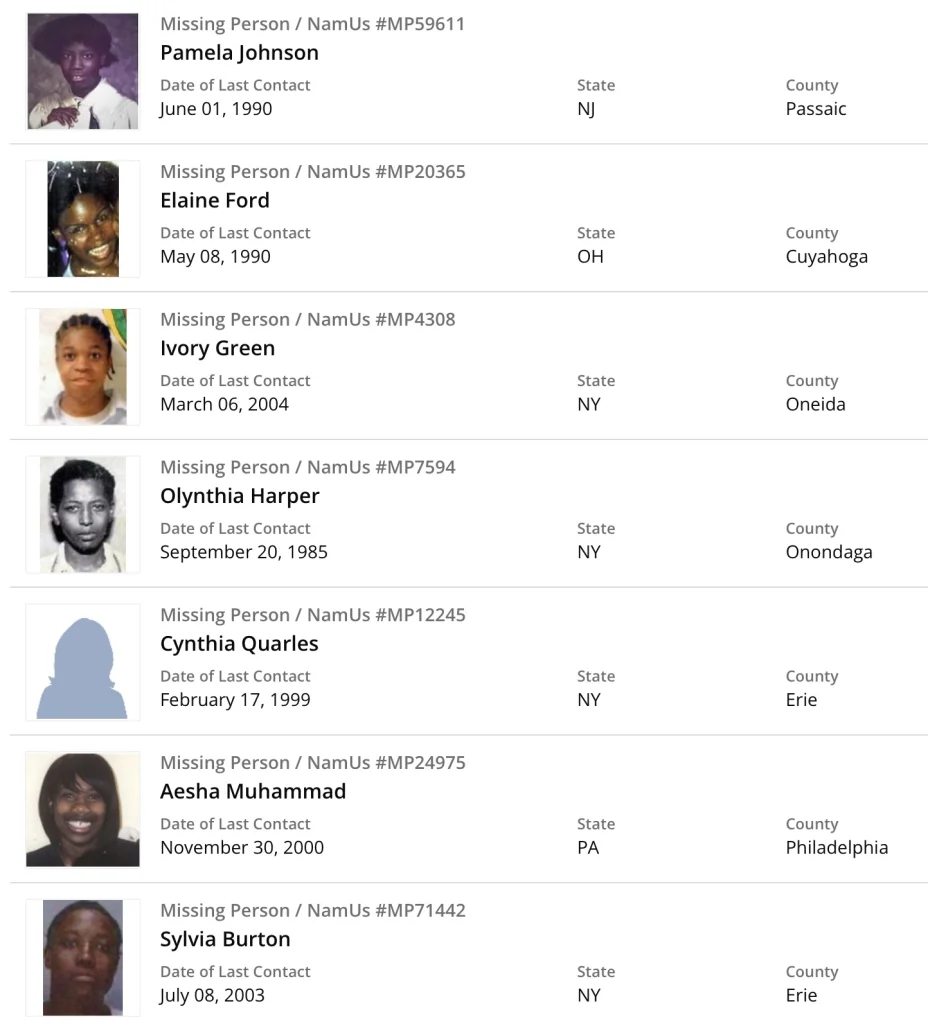Click the Aesha Muhammad name link
Screen dimensions: 928x1024
click(x=253, y=791)
